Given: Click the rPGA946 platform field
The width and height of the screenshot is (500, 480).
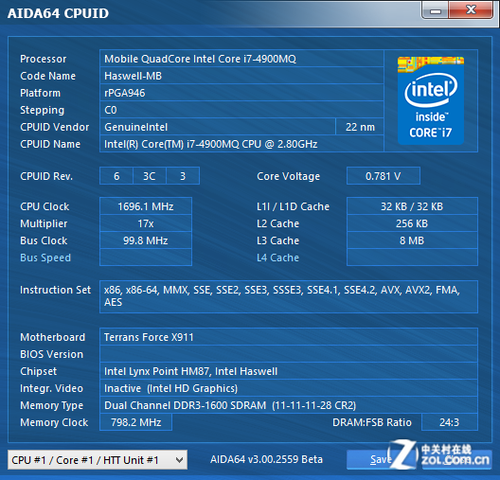Looking at the screenshot, I should click(241, 93).
